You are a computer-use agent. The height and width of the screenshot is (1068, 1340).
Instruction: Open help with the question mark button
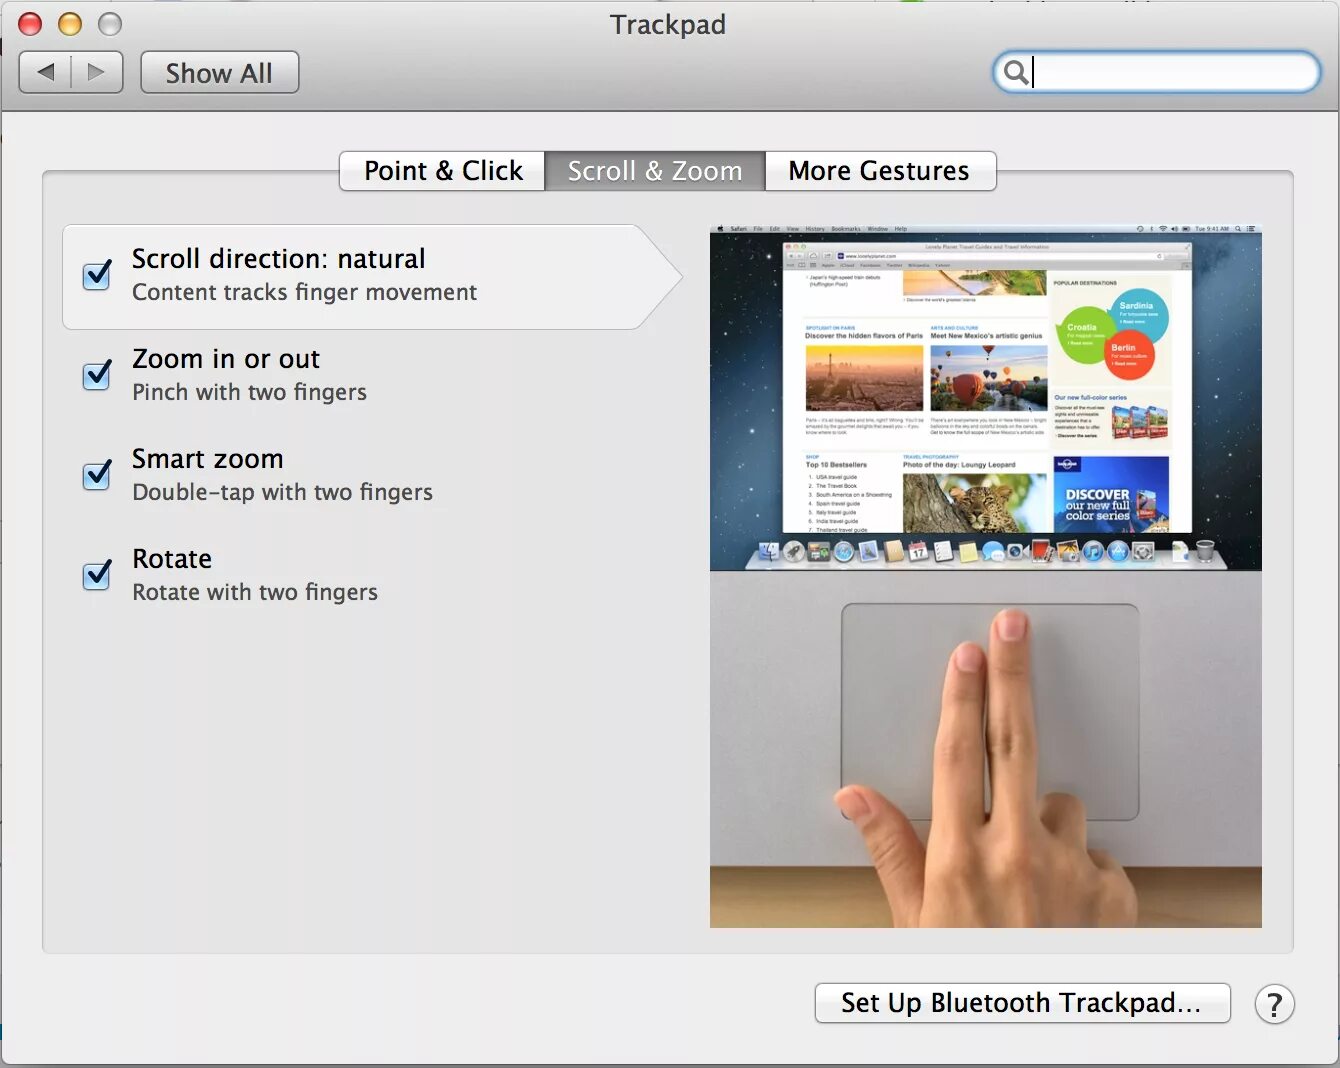point(1274,1004)
